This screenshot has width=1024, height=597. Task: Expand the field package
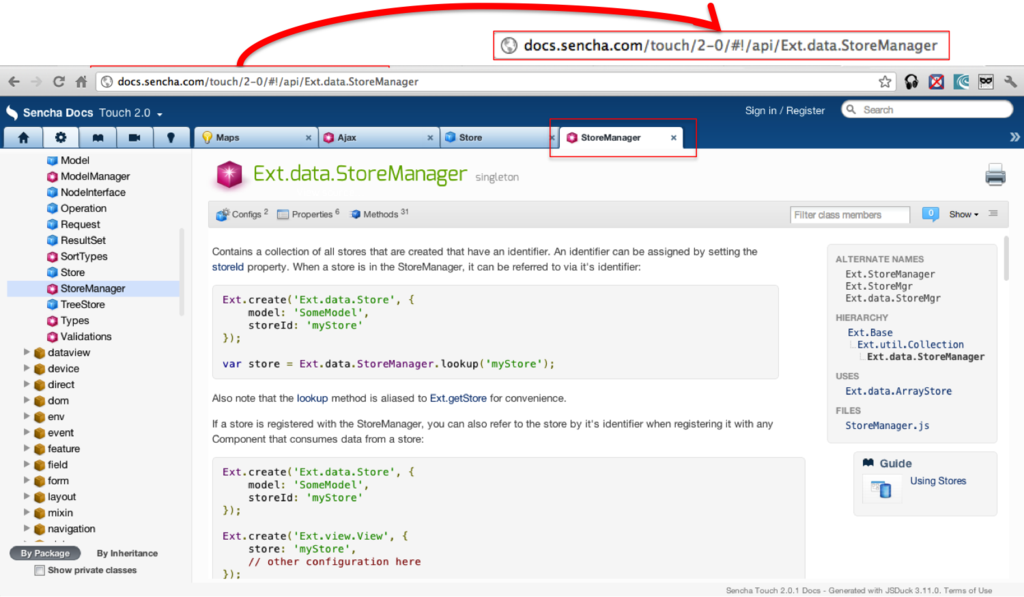coord(27,464)
